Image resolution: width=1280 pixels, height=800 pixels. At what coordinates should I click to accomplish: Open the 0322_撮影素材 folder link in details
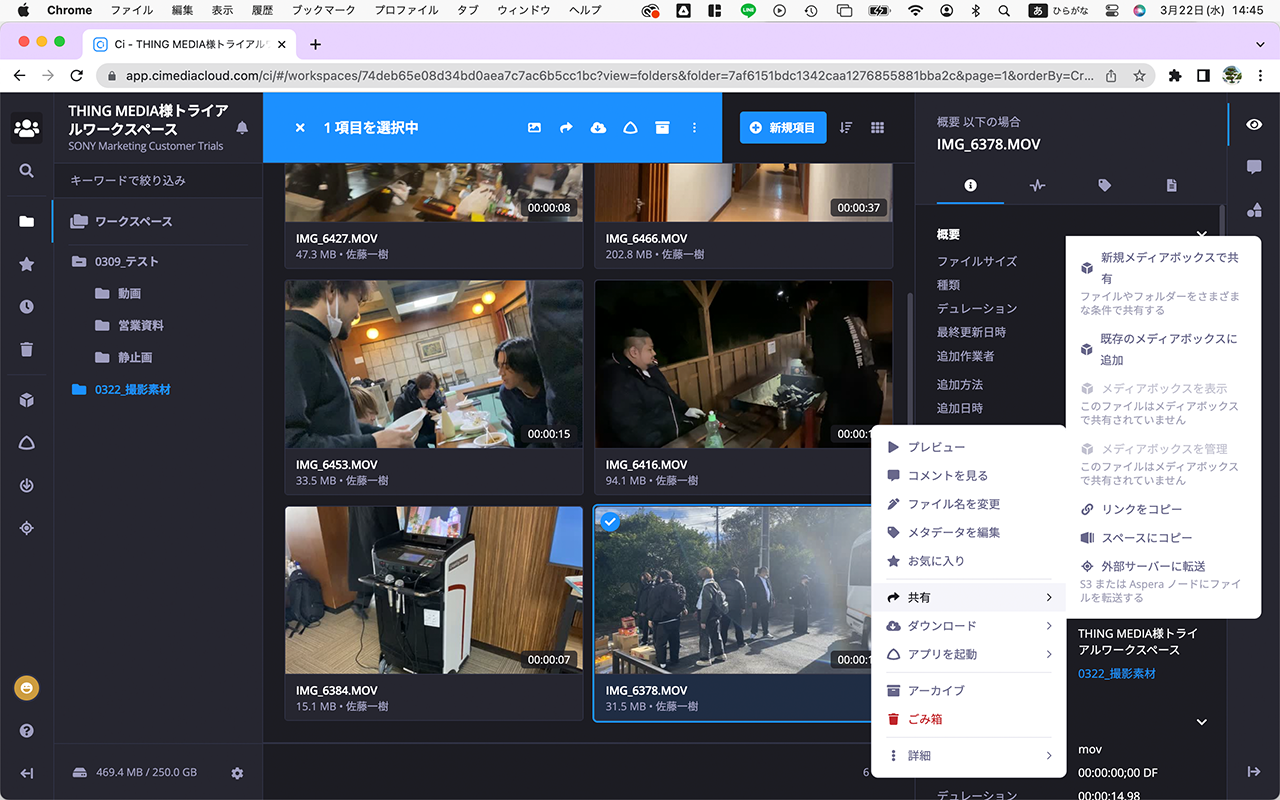[1116, 674]
